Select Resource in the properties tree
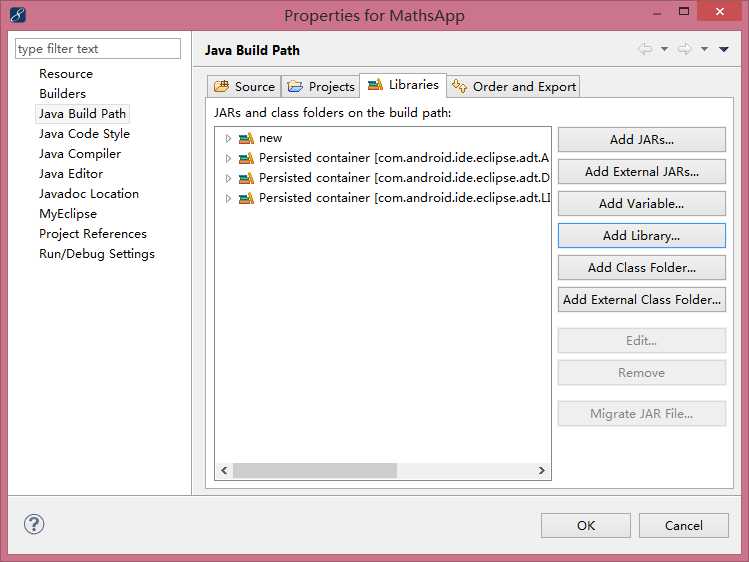749x562 pixels. pyautogui.click(x=66, y=74)
